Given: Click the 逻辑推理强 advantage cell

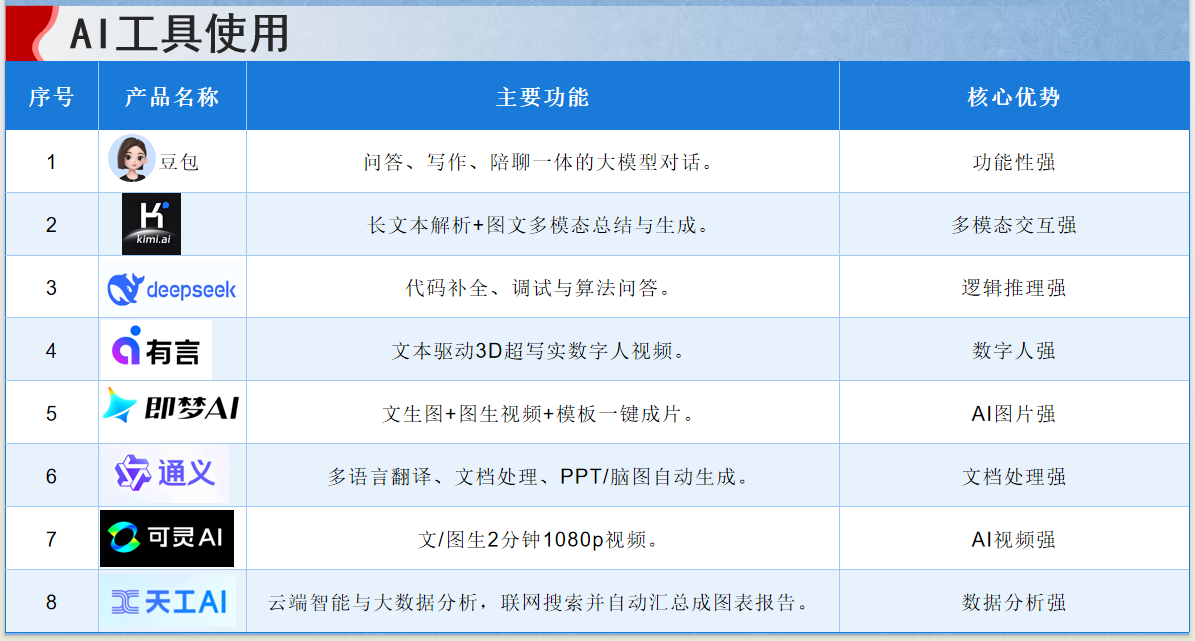Looking at the screenshot, I should (1014, 288).
